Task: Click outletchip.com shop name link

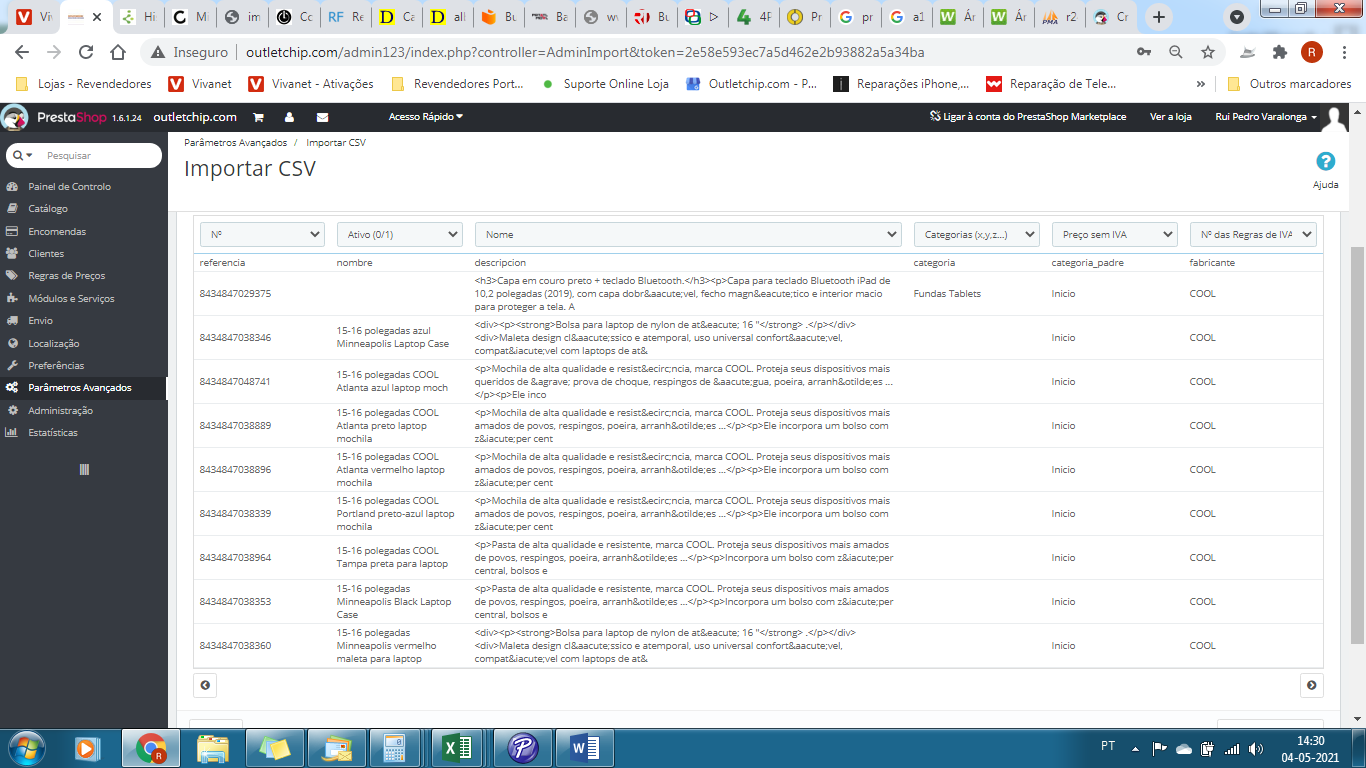Action: [x=195, y=117]
